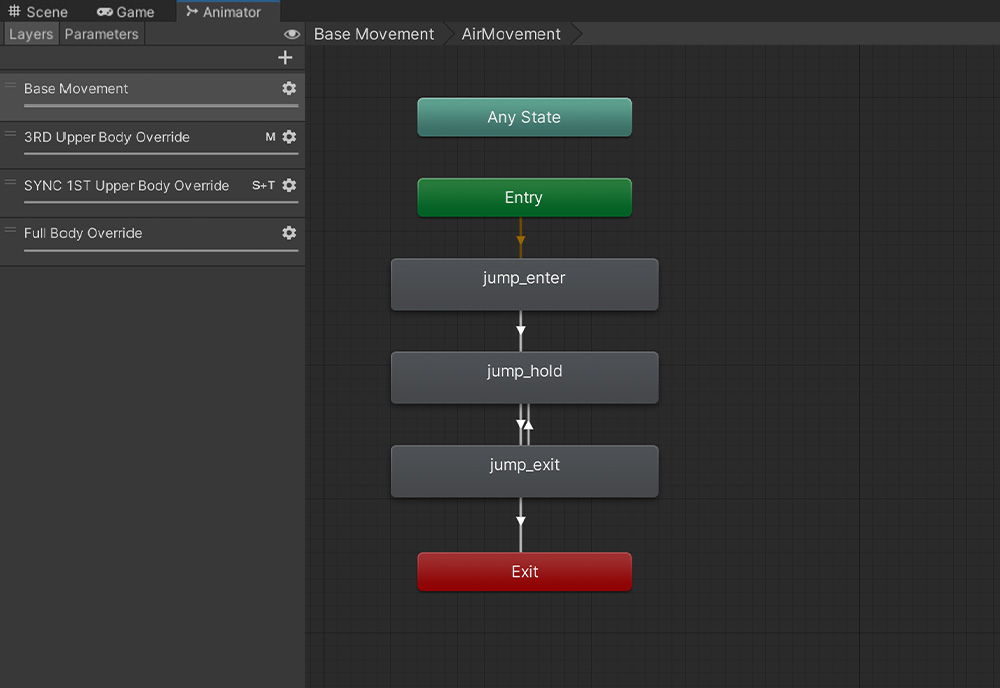Image resolution: width=1000 pixels, height=688 pixels.
Task: Grab the Full Body Override reorder handle
Action: point(10,230)
